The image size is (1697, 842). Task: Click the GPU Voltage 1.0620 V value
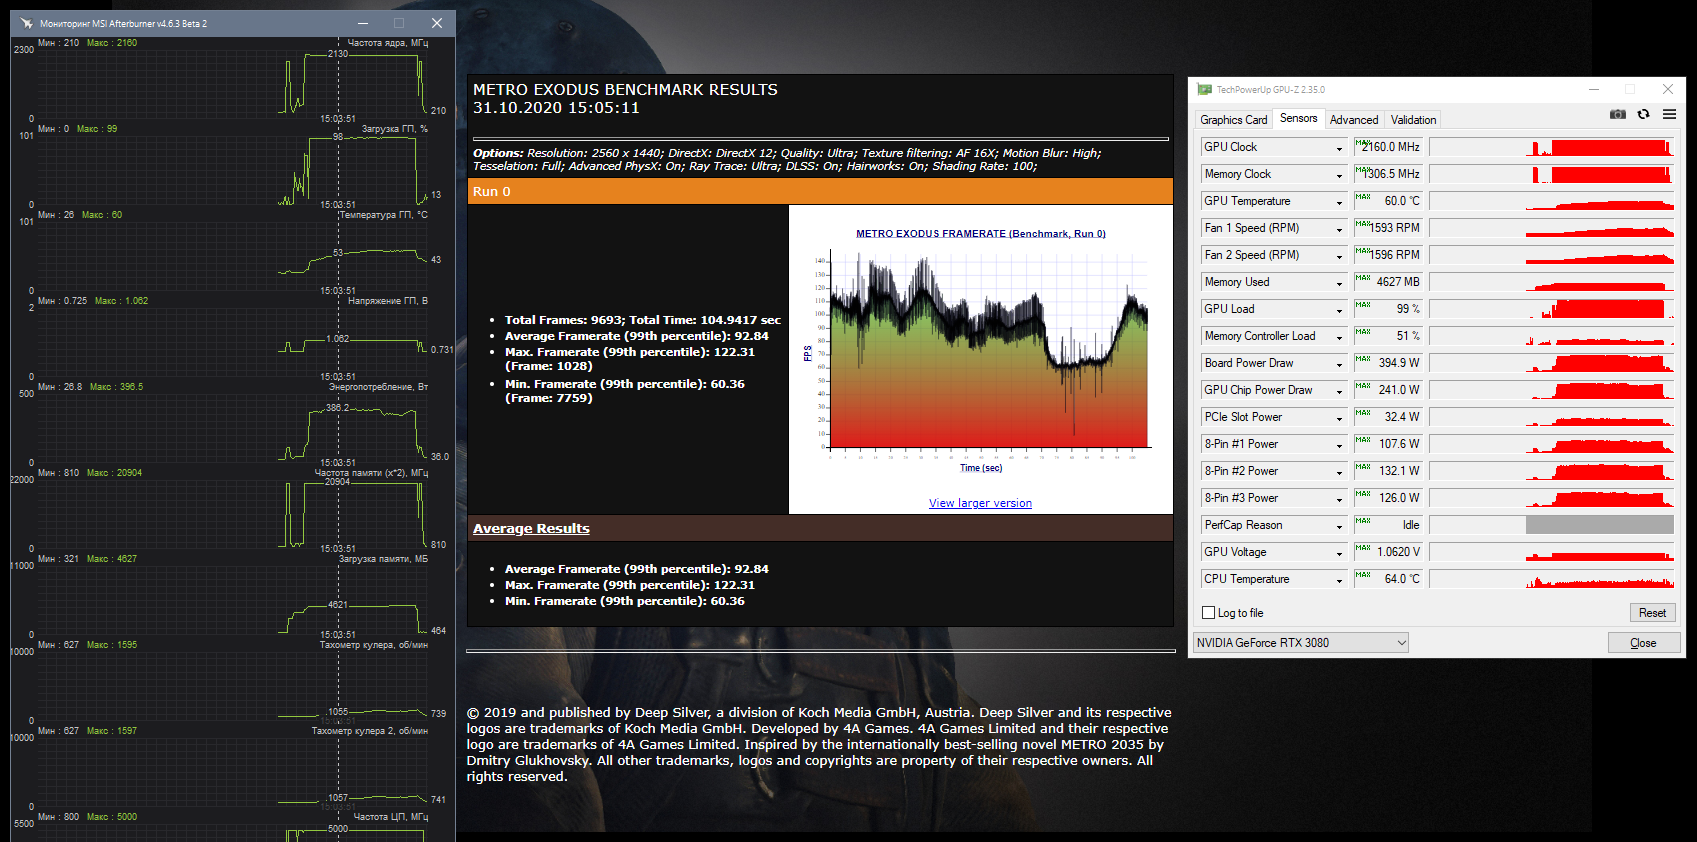pyautogui.click(x=1398, y=552)
